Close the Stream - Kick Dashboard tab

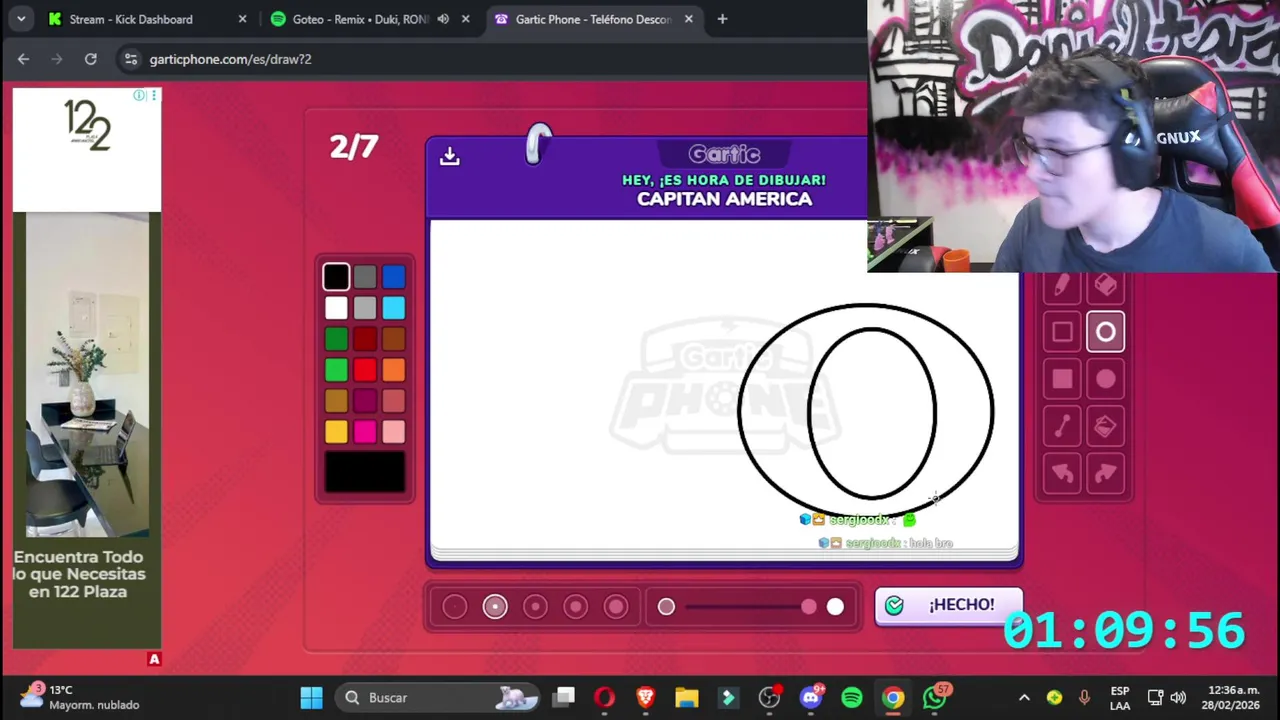click(x=242, y=19)
